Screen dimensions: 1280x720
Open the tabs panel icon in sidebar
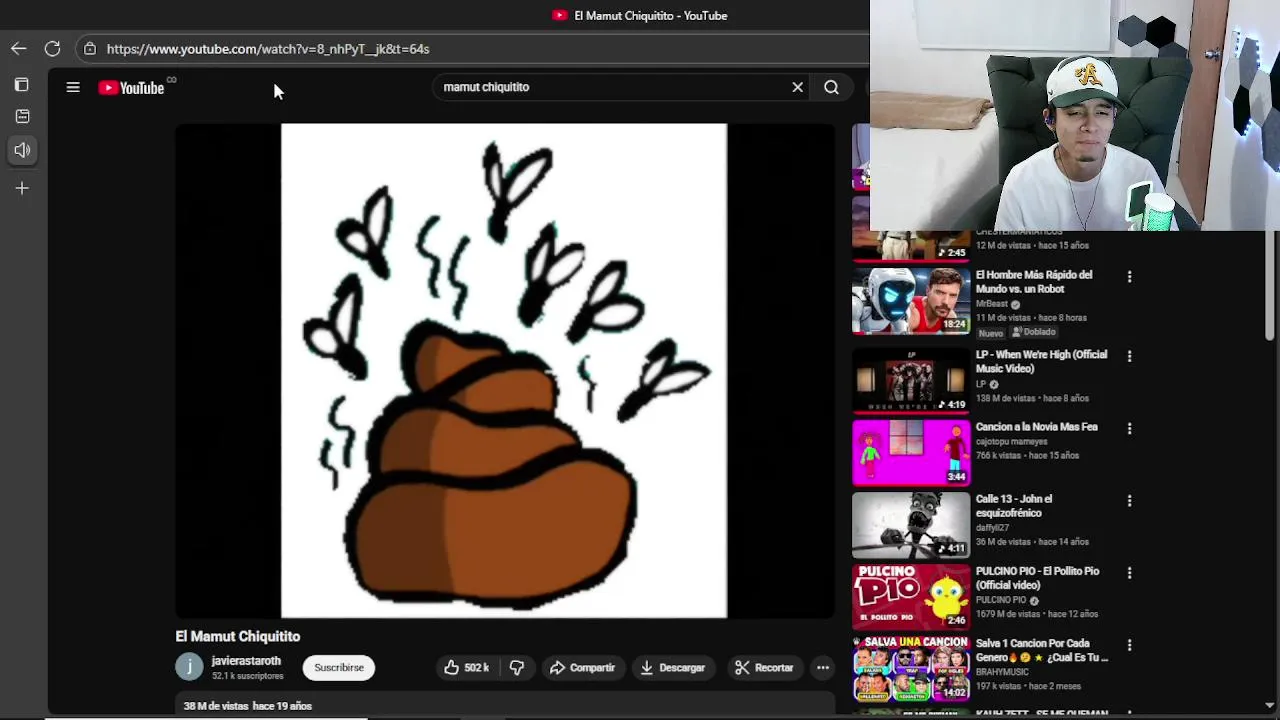22,85
